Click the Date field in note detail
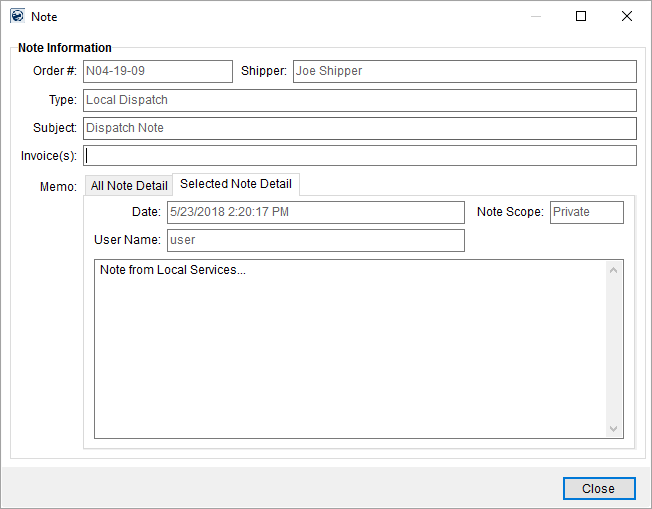652x509 pixels. (315, 212)
